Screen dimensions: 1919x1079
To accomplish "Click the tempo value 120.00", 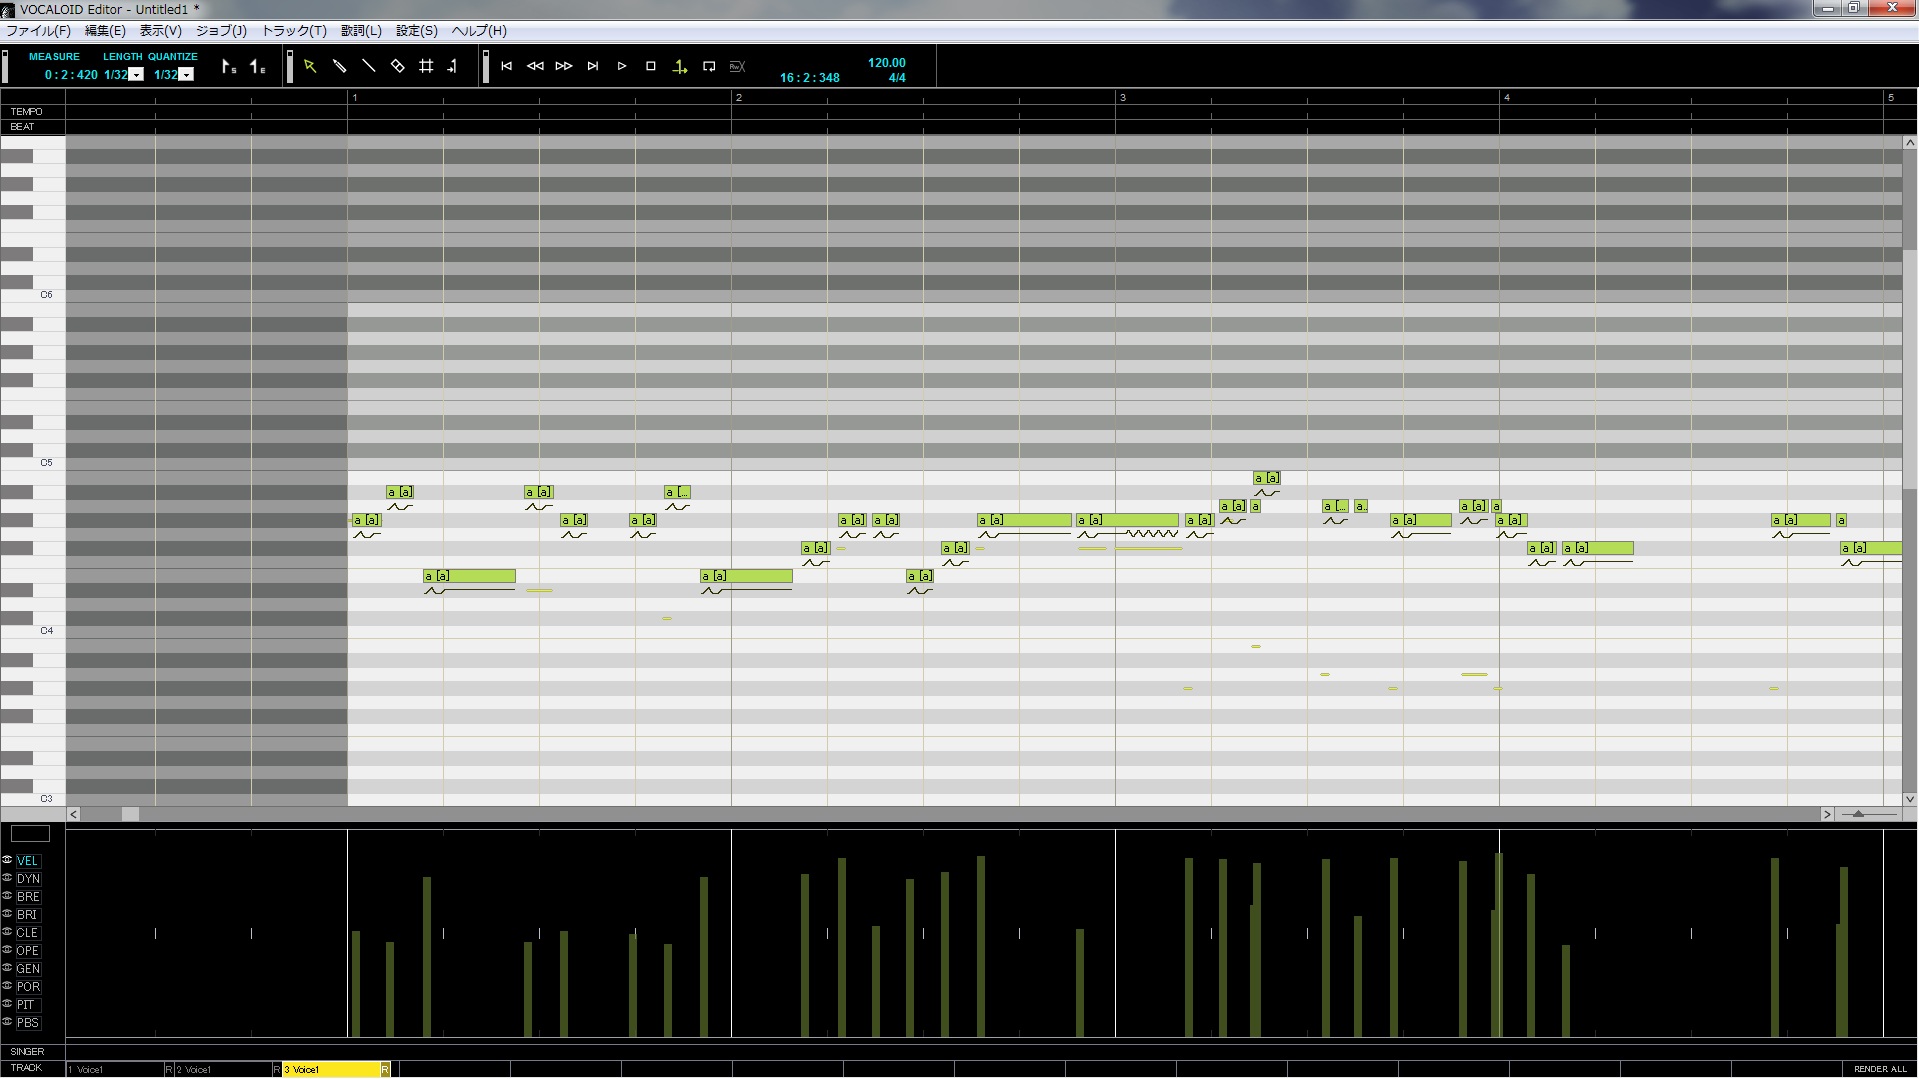I will click(x=887, y=63).
